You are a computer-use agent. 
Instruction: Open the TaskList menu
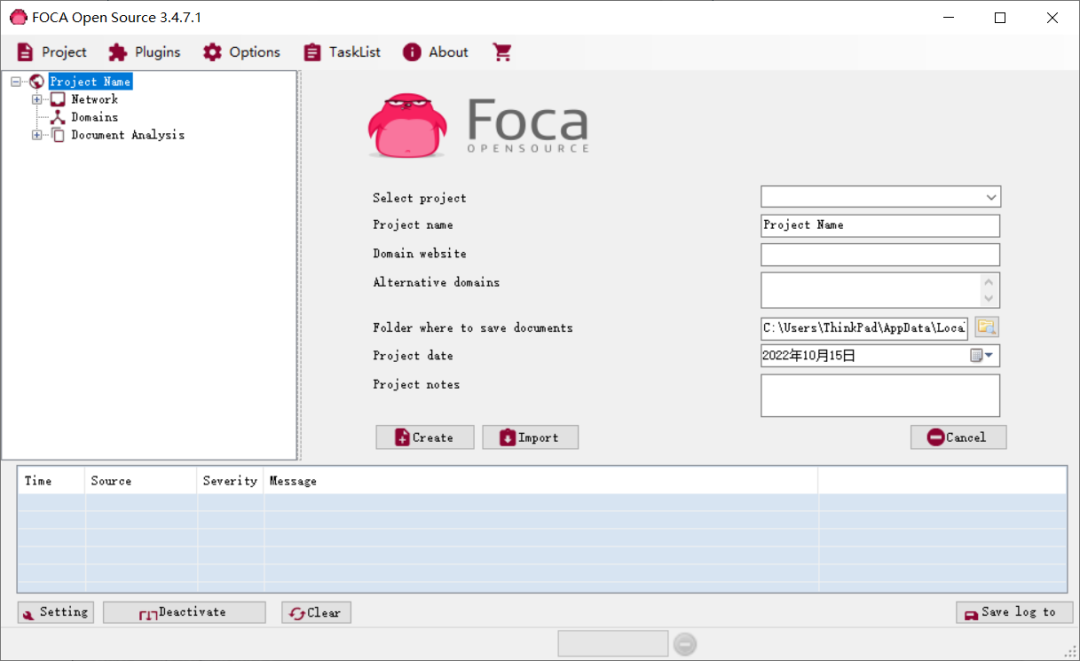point(342,52)
